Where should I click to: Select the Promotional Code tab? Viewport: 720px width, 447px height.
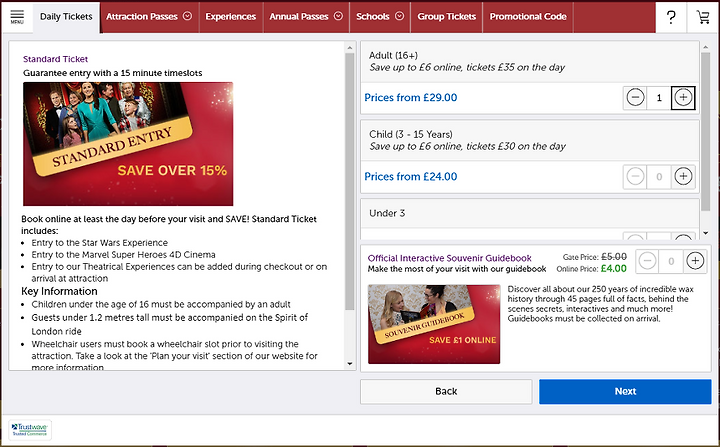[x=528, y=17]
